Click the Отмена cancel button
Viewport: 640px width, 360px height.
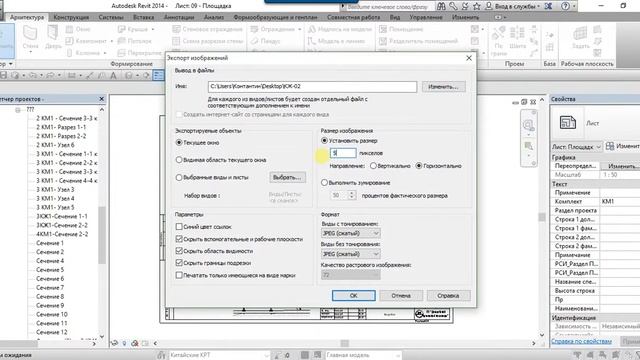point(401,296)
